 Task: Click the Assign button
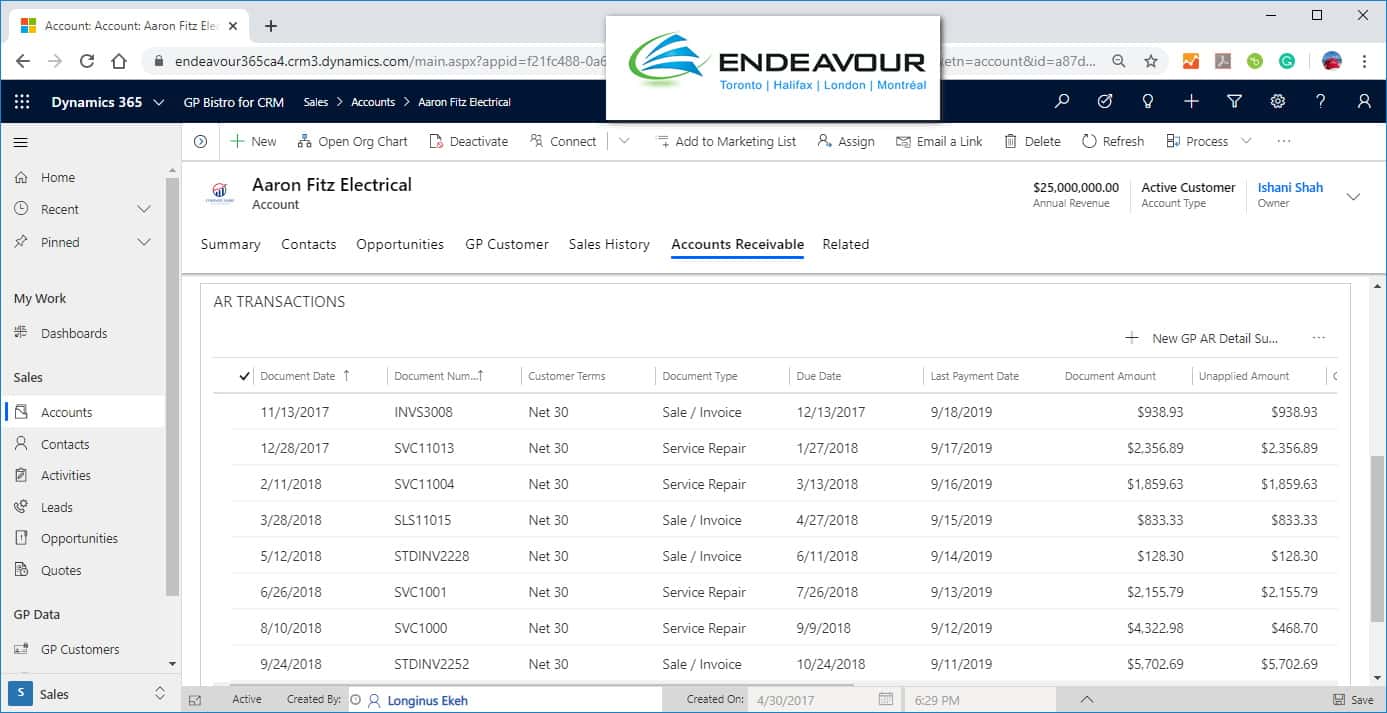click(846, 141)
